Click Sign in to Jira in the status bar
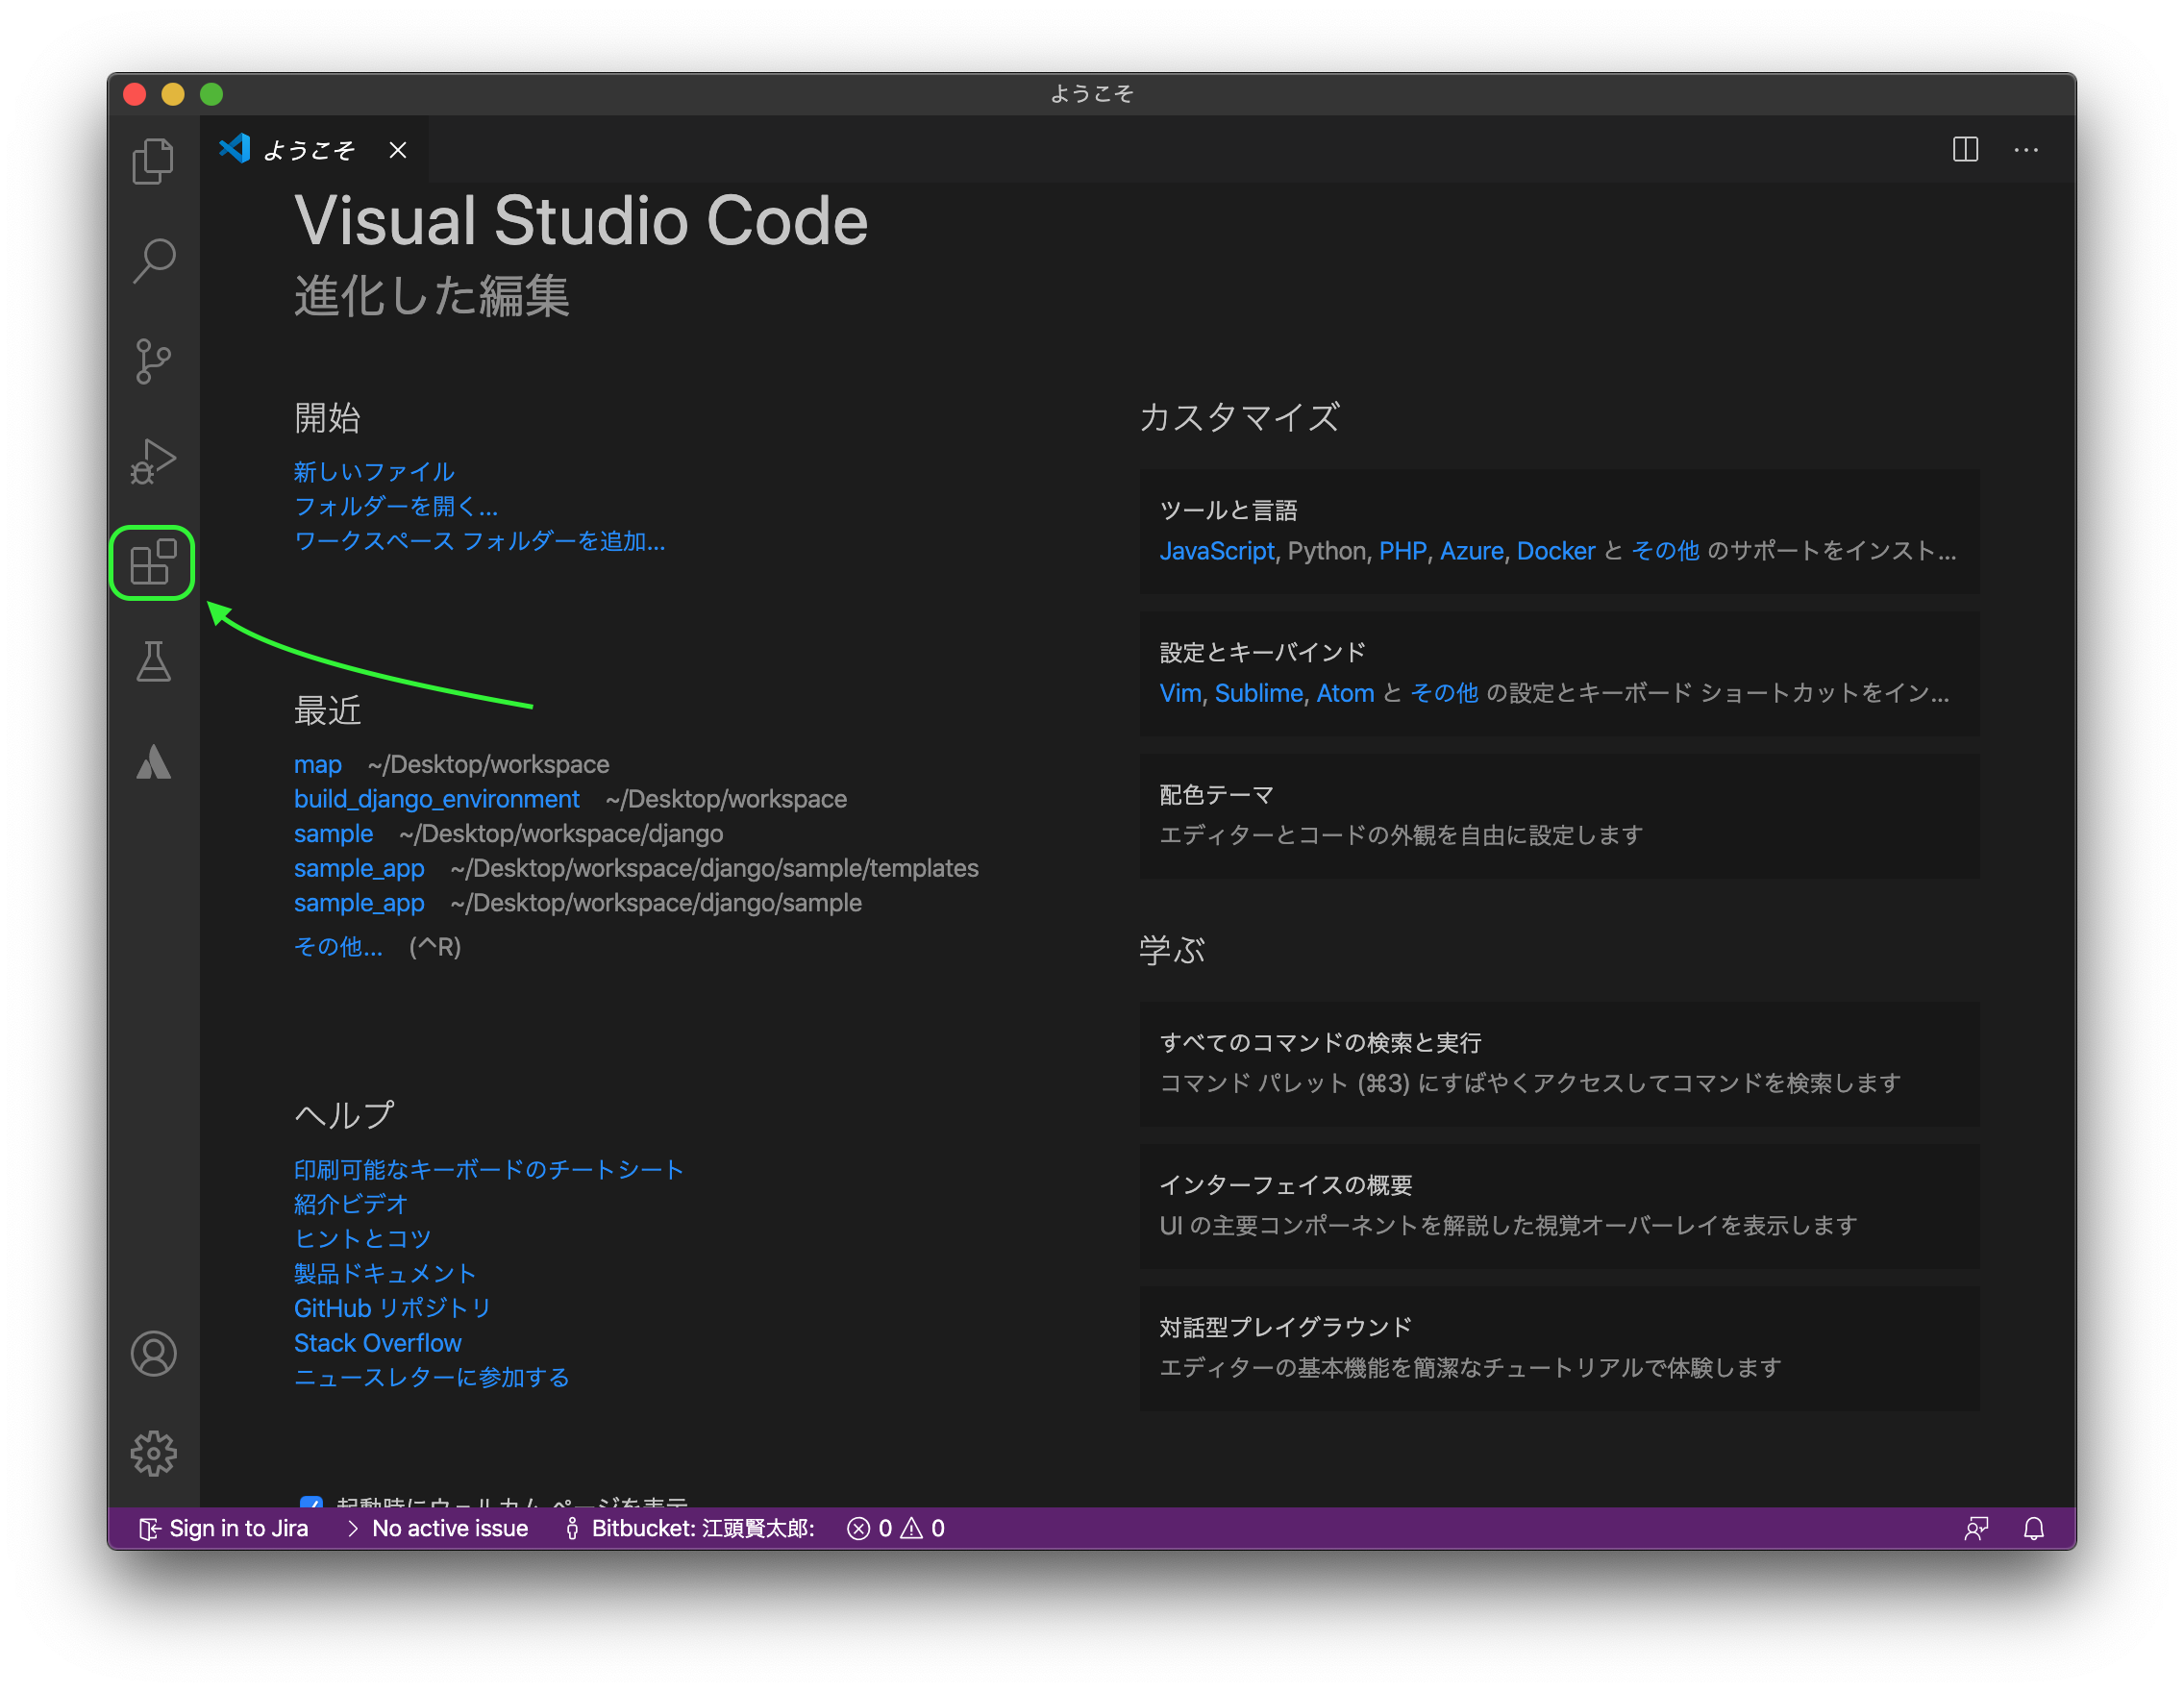Viewport: 2184px width, 1692px height. tap(224, 1528)
